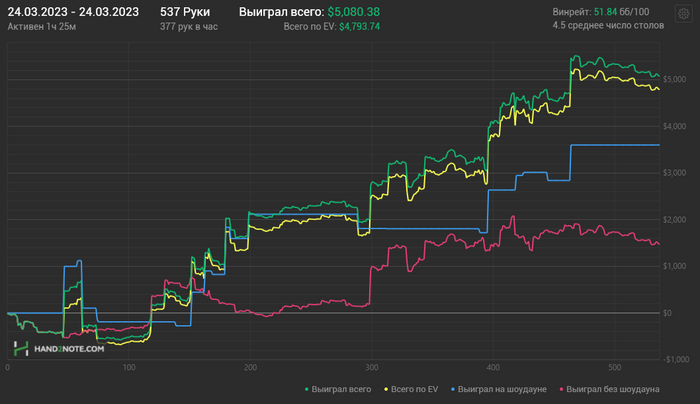Screen dimensions: 700x404
Task: Open the graph settings gear icon
Action: pyautogui.click(x=683, y=14)
